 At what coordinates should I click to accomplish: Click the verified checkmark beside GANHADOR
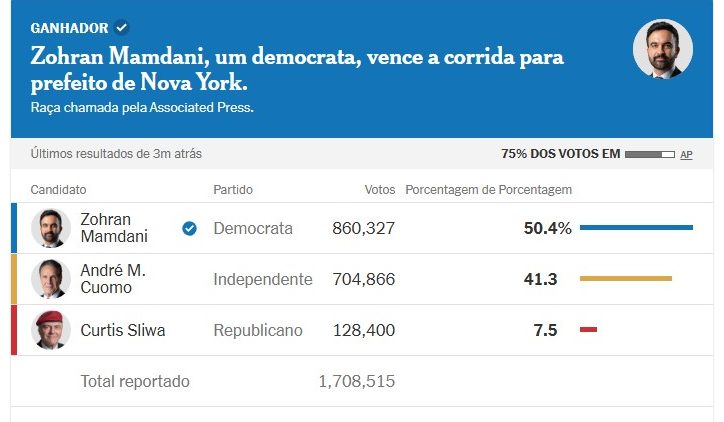point(122,27)
